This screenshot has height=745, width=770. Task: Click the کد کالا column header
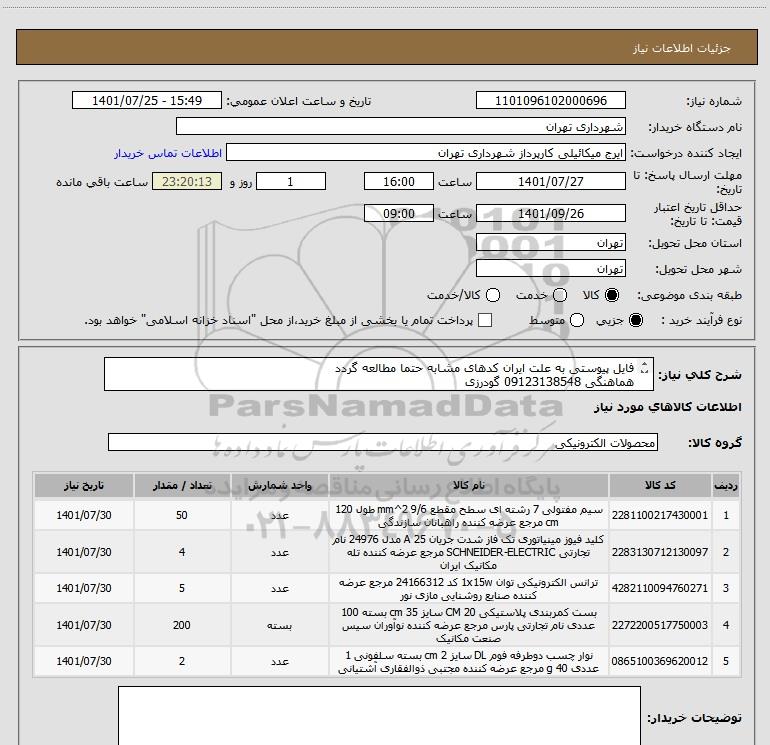pos(660,485)
